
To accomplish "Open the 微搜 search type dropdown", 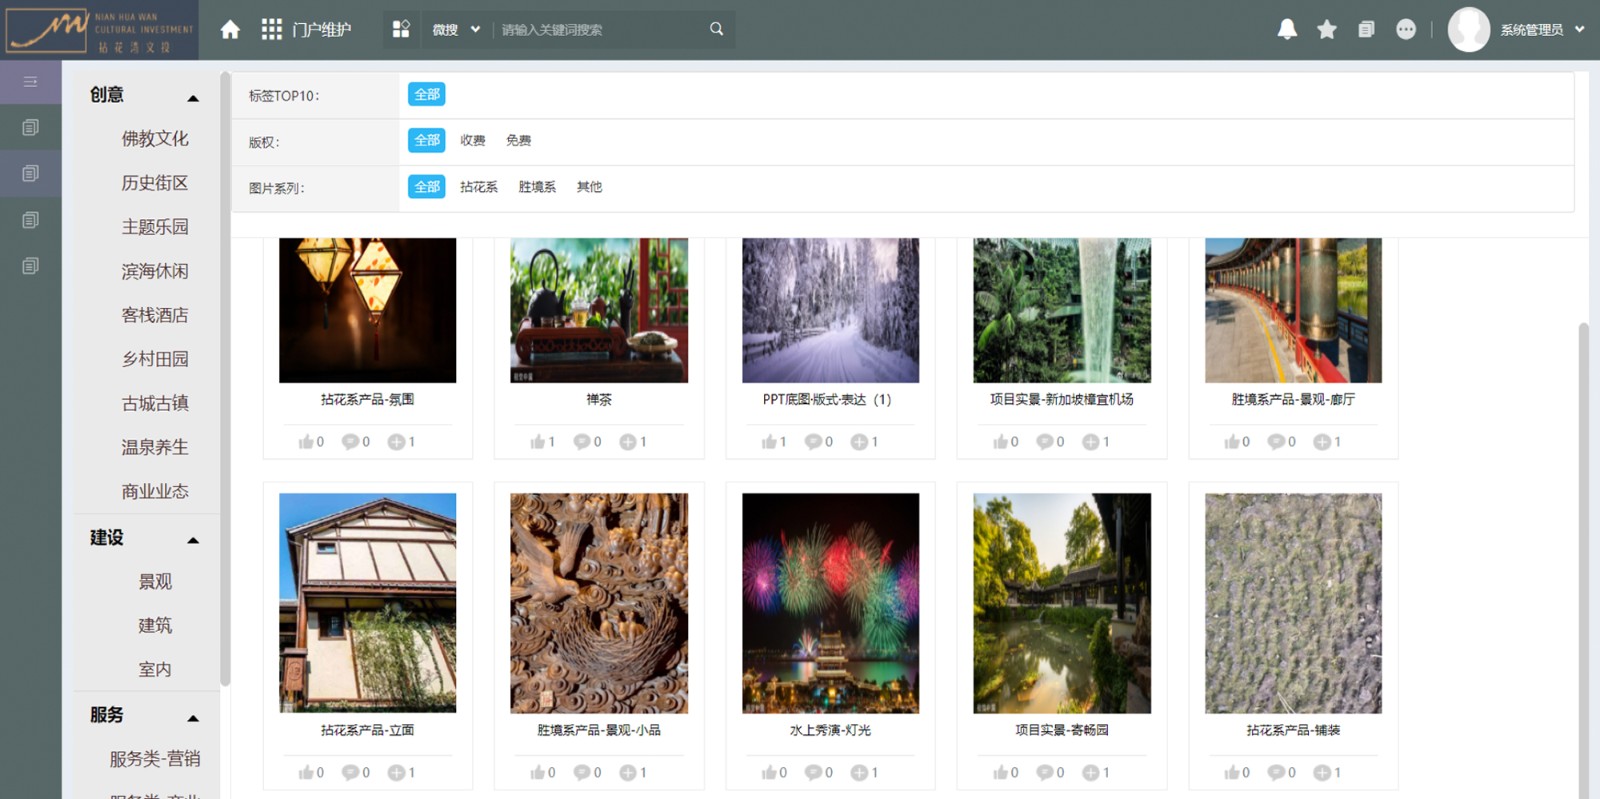I will tap(456, 30).
